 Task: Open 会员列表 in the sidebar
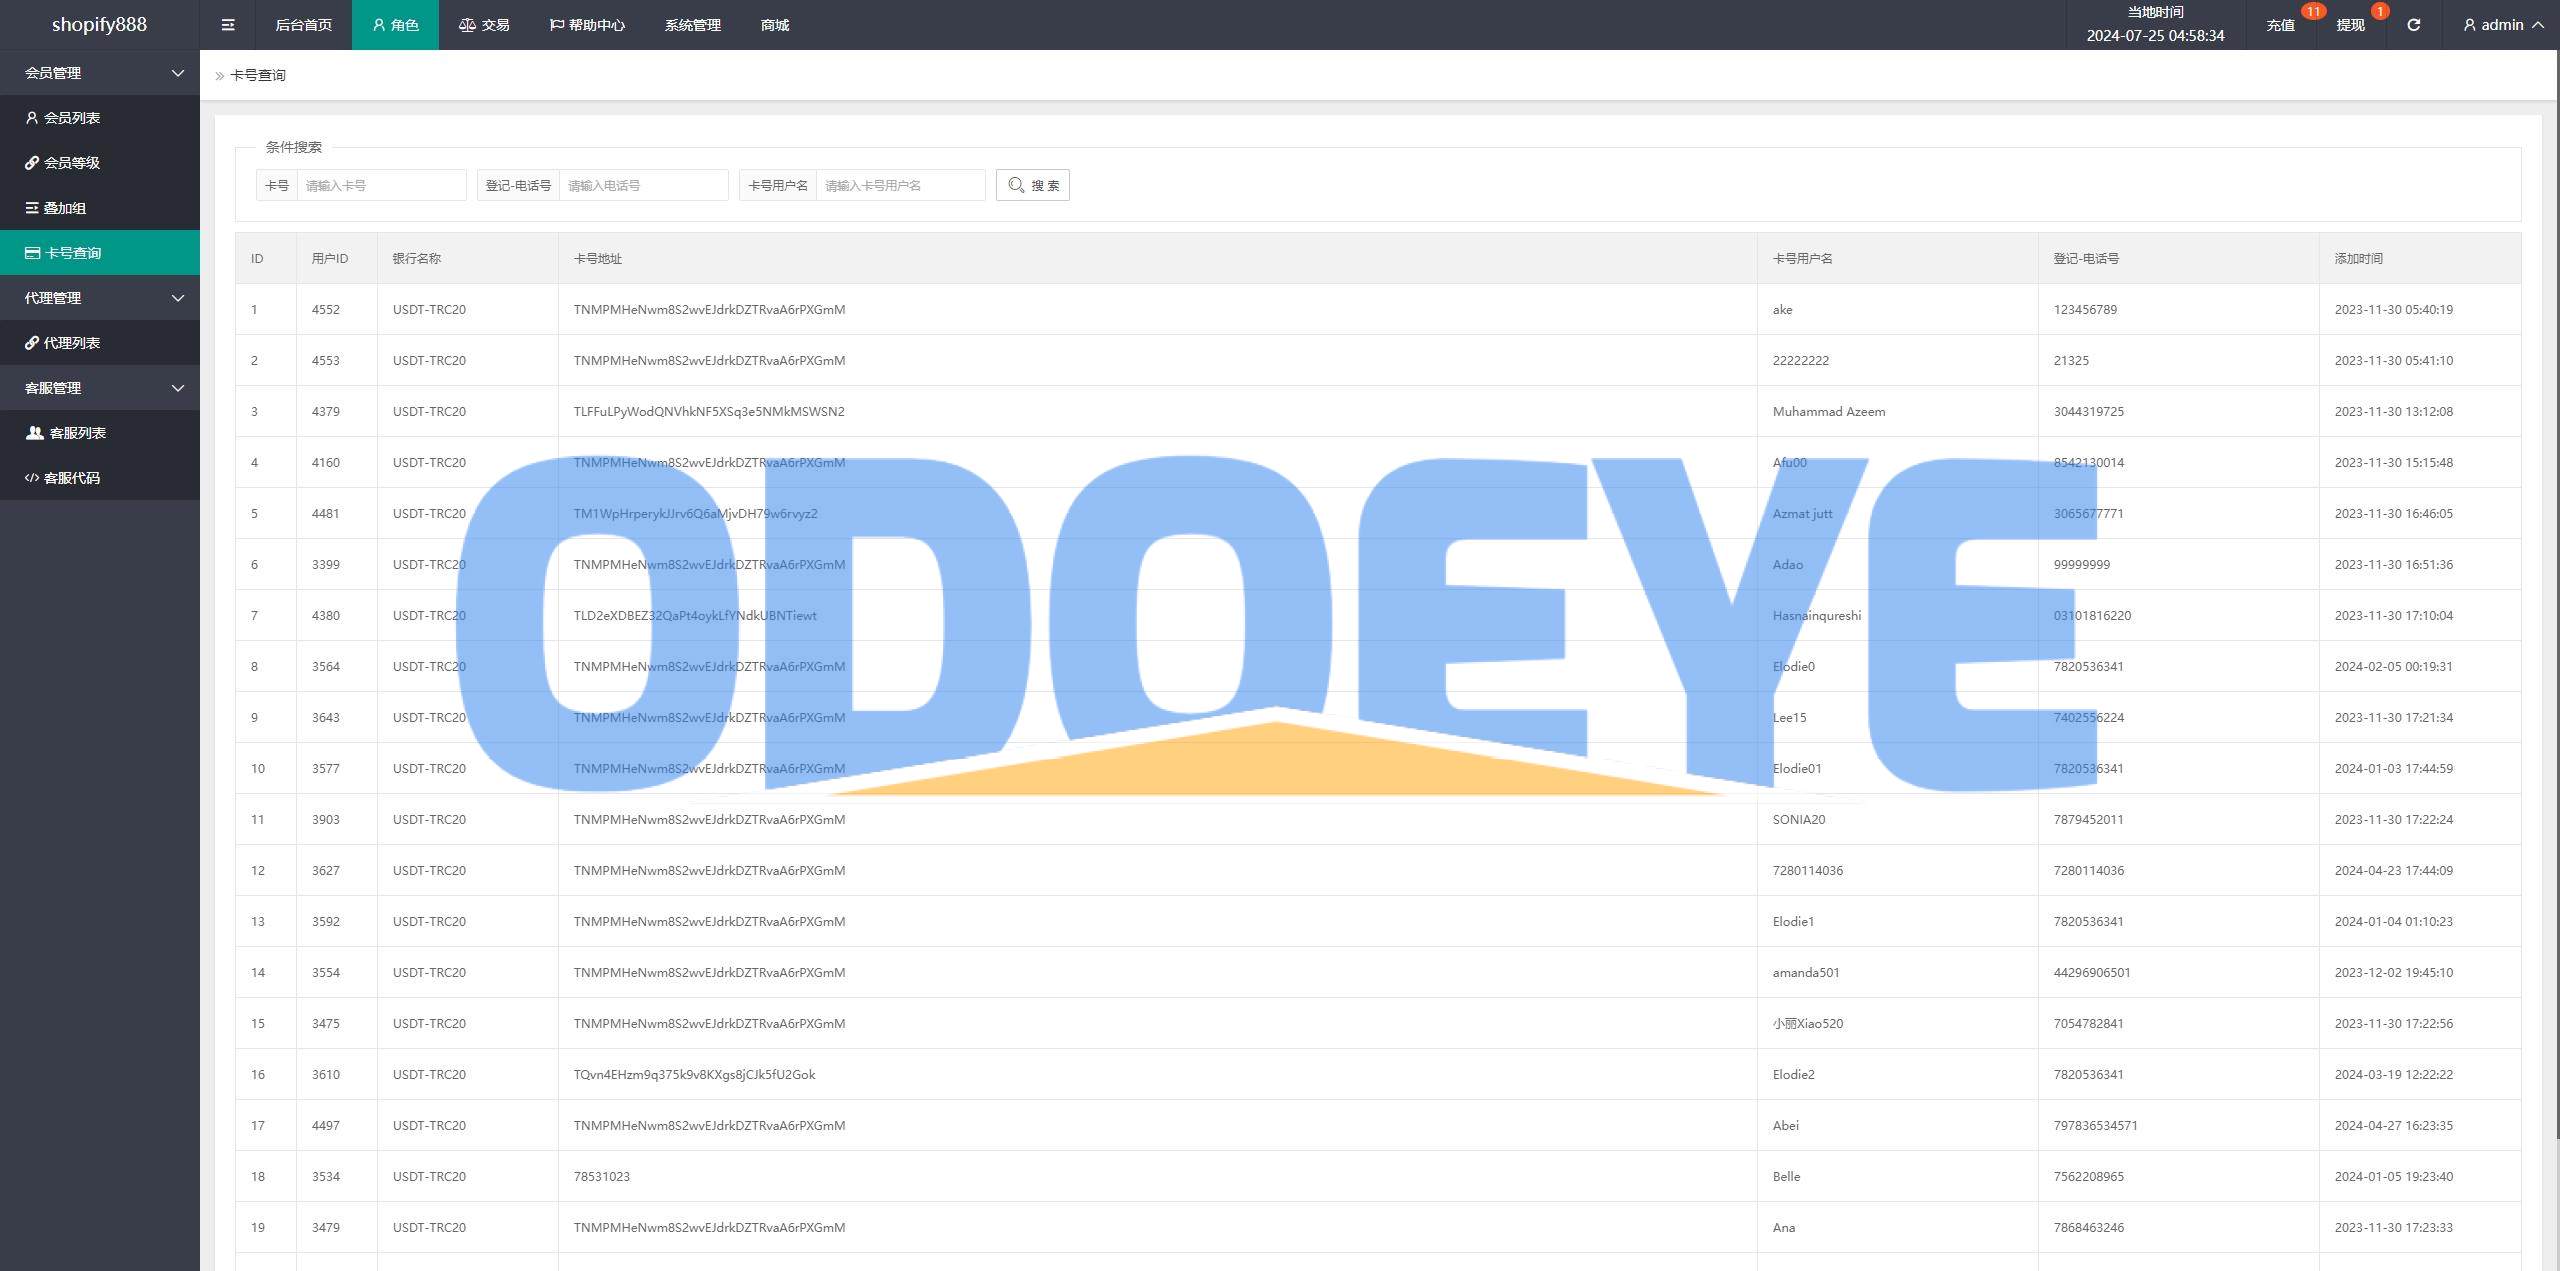pos(100,118)
